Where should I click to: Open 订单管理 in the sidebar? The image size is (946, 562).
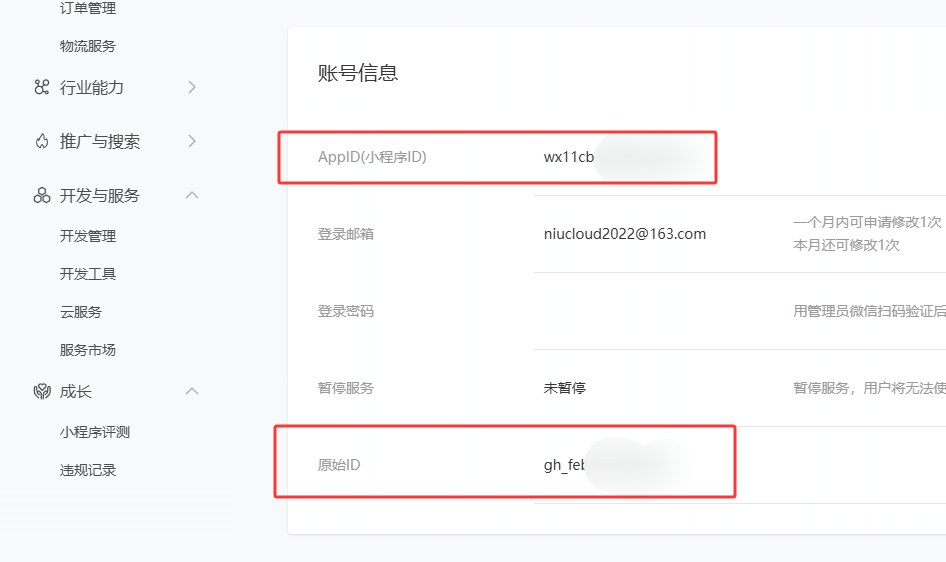[x=88, y=9]
